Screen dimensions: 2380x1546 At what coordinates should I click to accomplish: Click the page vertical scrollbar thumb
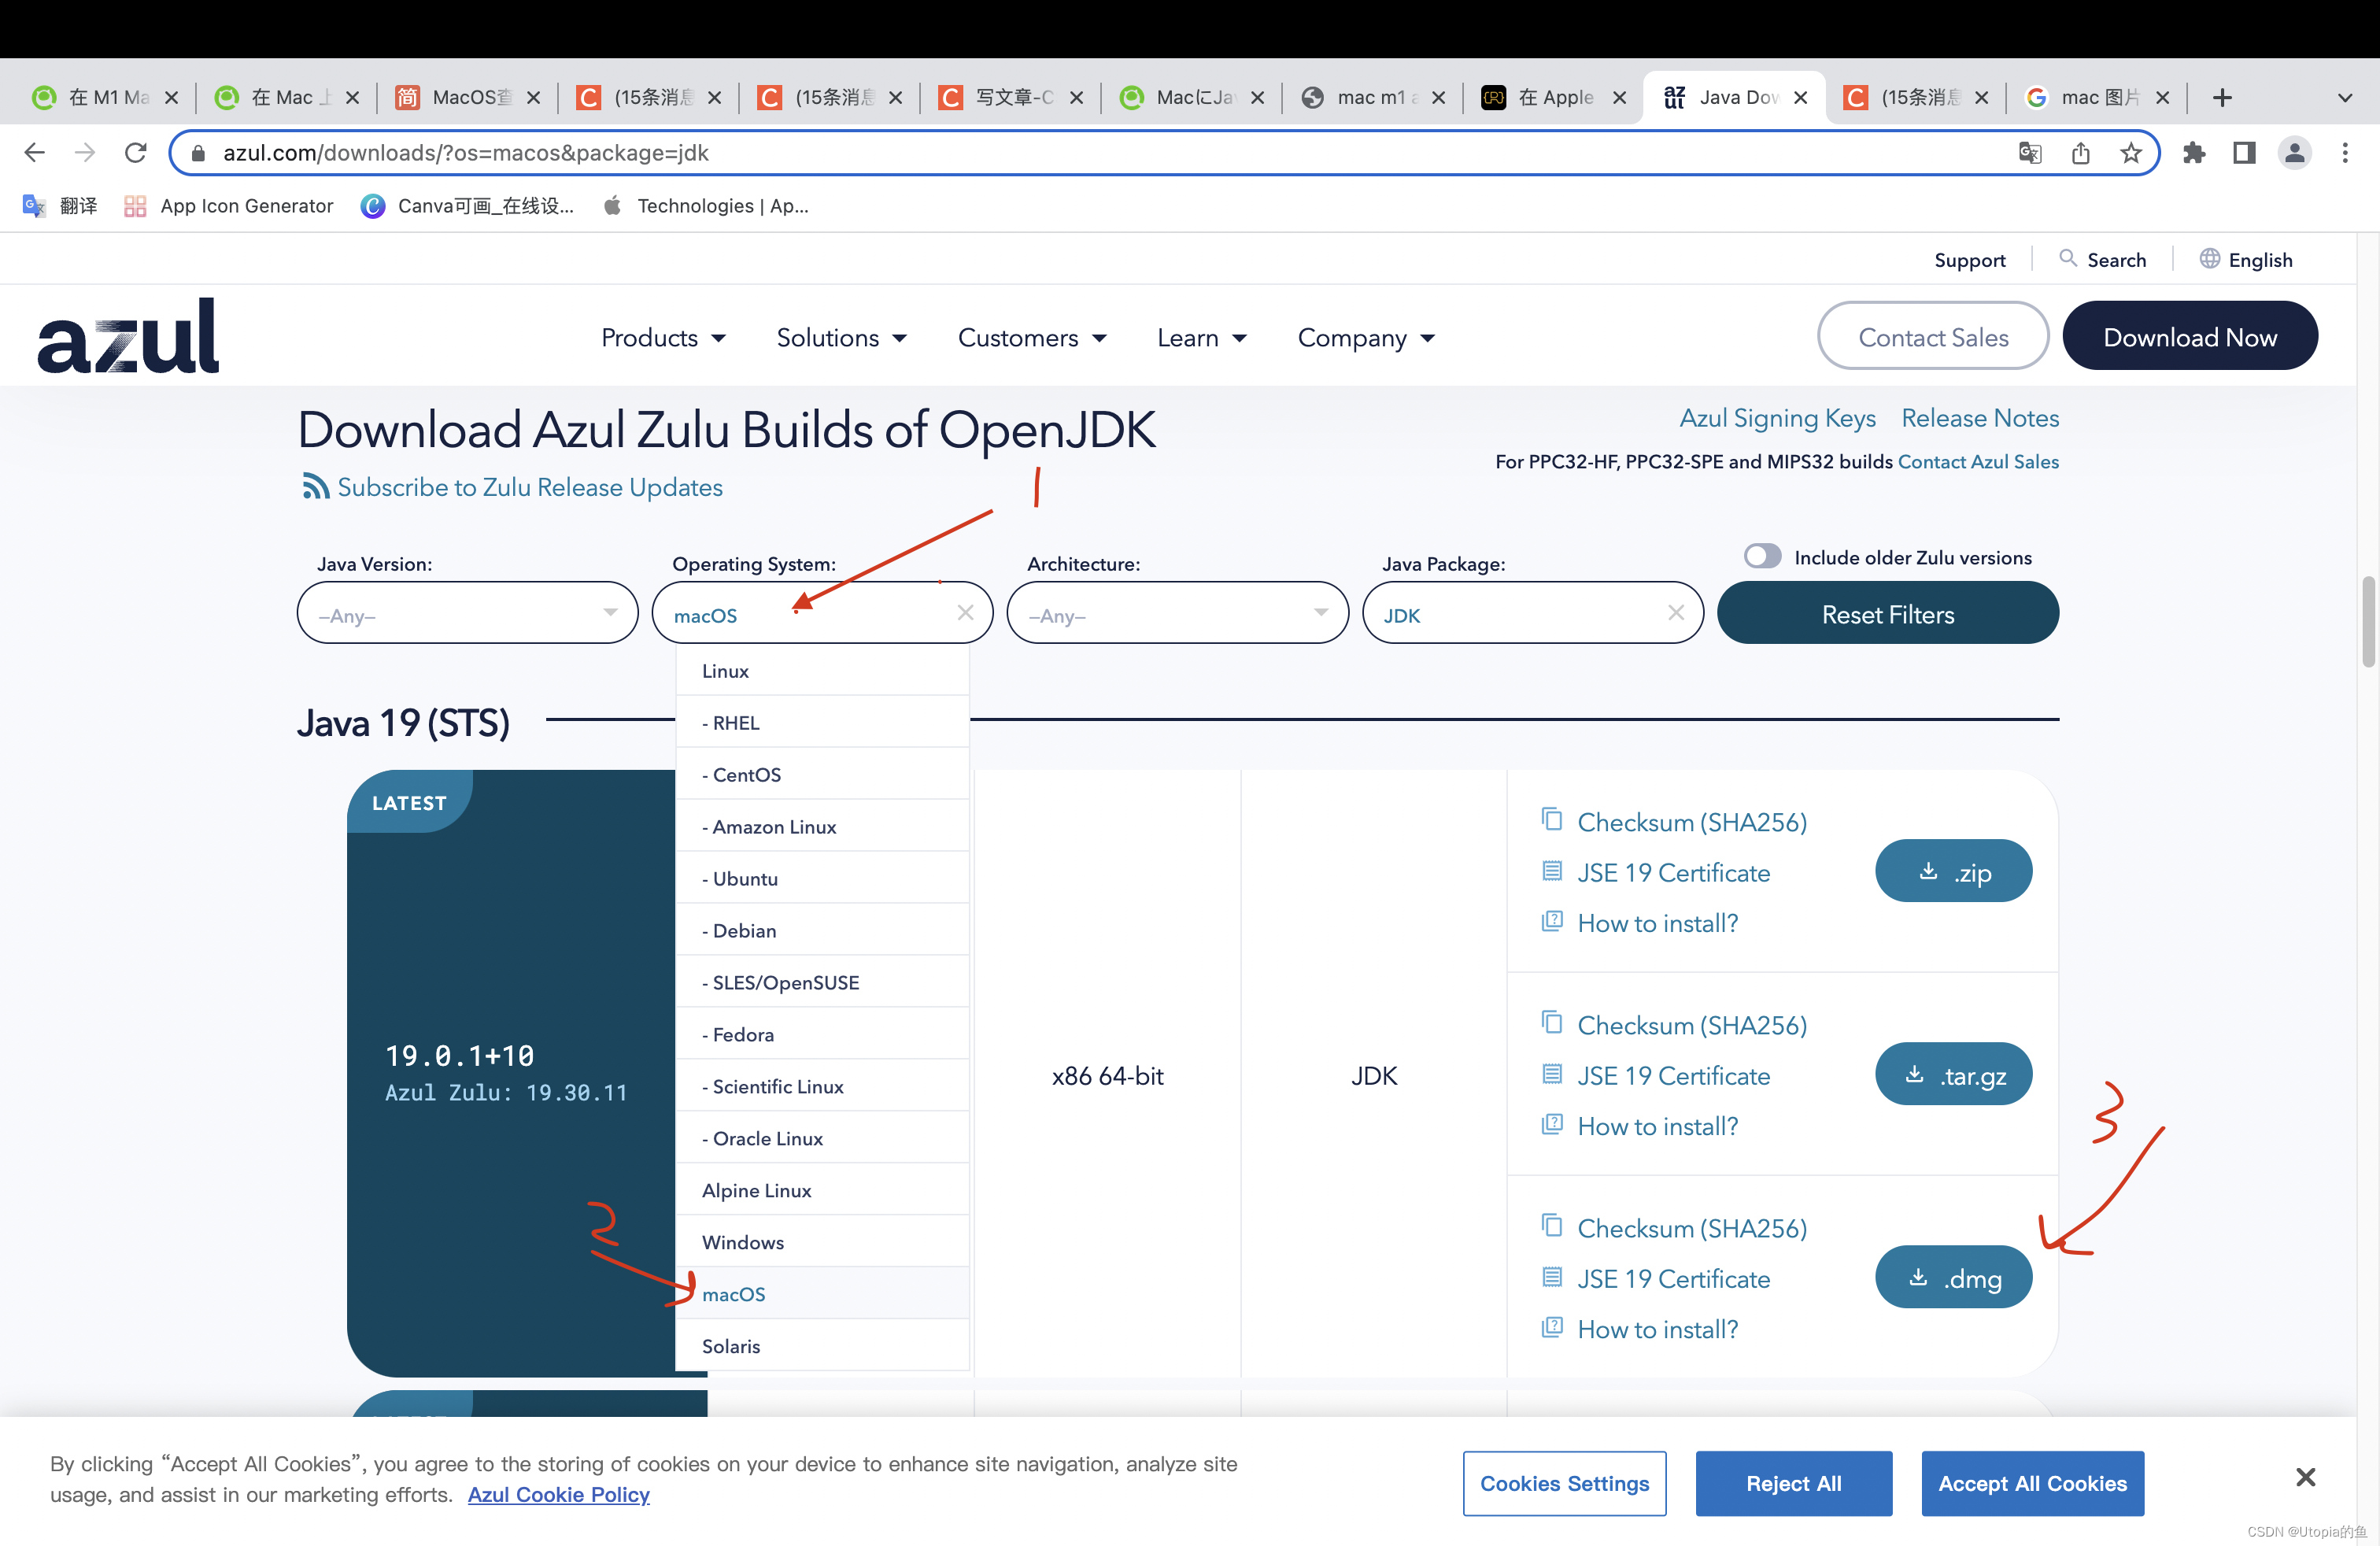click(x=2368, y=620)
